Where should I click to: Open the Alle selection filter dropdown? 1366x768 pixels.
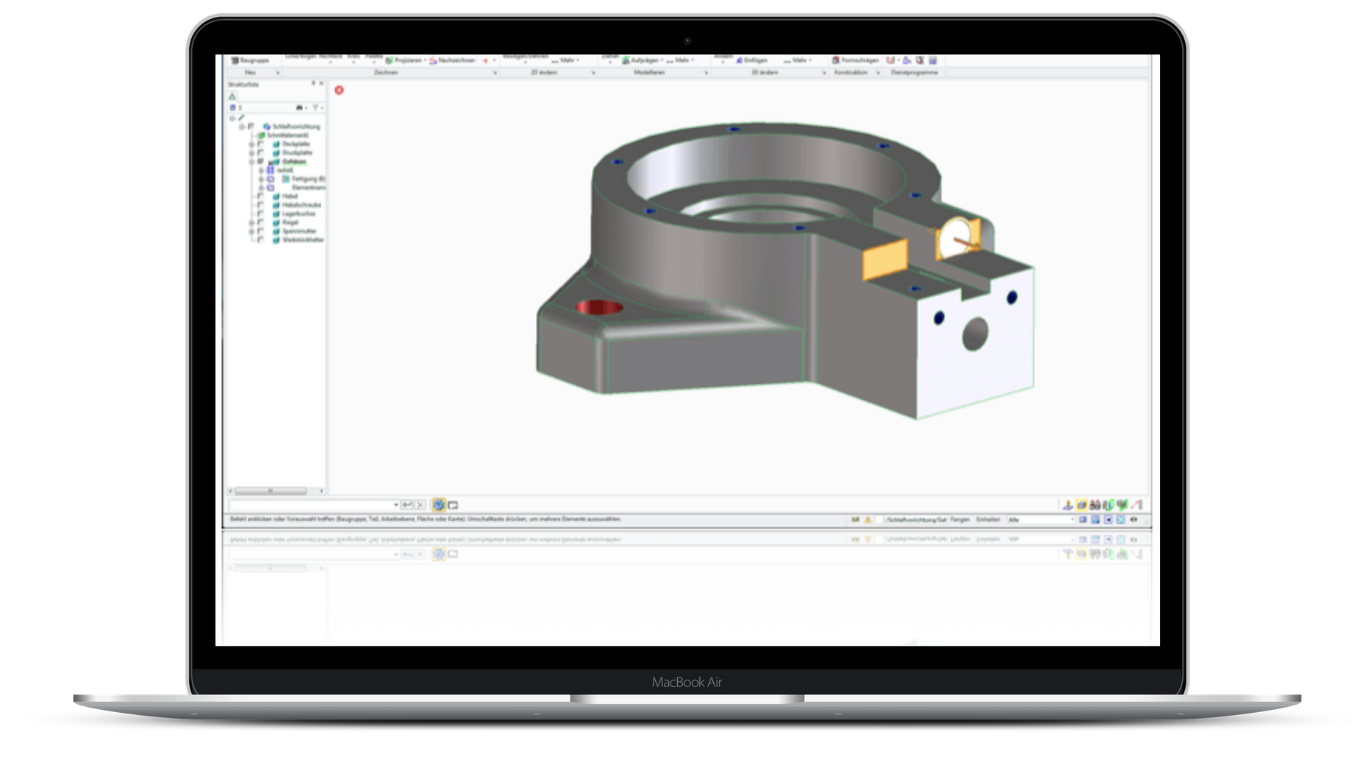1041,519
